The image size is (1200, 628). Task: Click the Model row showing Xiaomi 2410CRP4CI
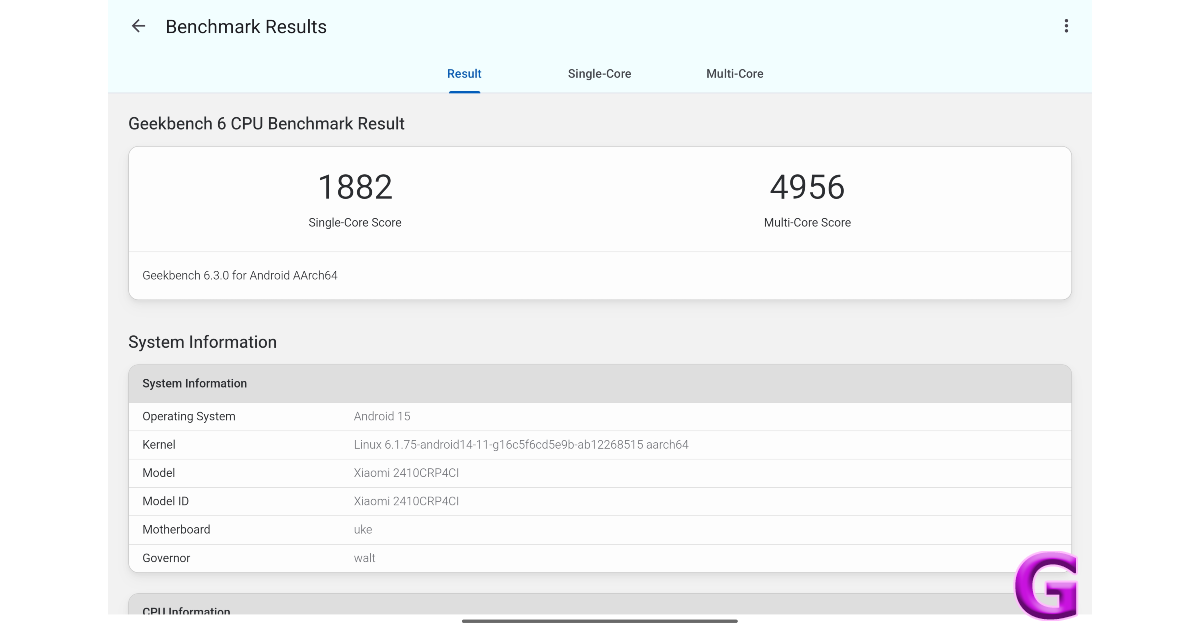pyautogui.click(x=400, y=472)
